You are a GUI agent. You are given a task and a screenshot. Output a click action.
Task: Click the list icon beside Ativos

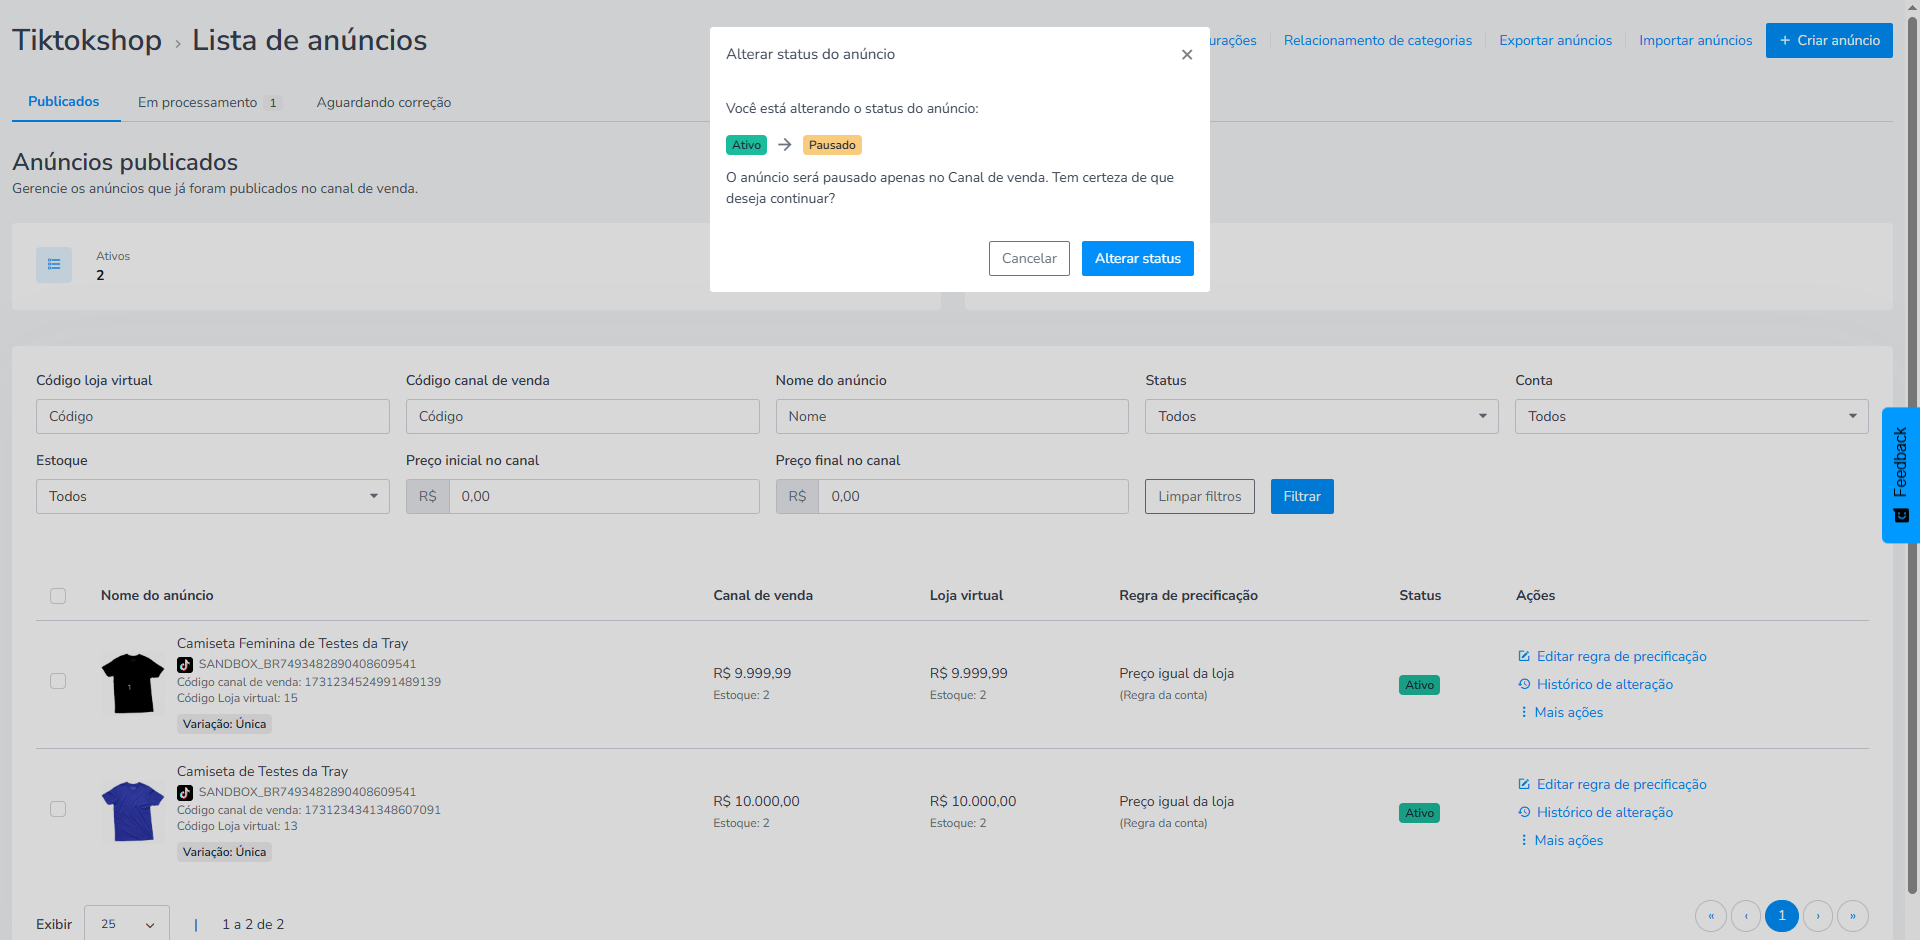point(54,265)
